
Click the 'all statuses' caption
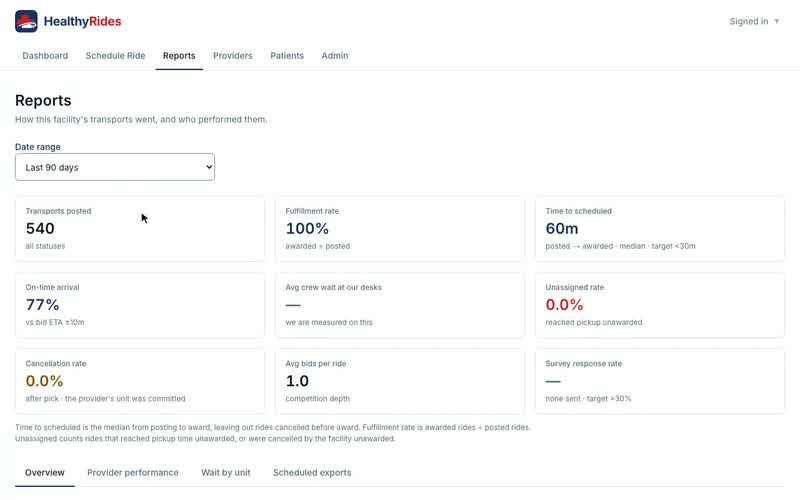pos(45,246)
